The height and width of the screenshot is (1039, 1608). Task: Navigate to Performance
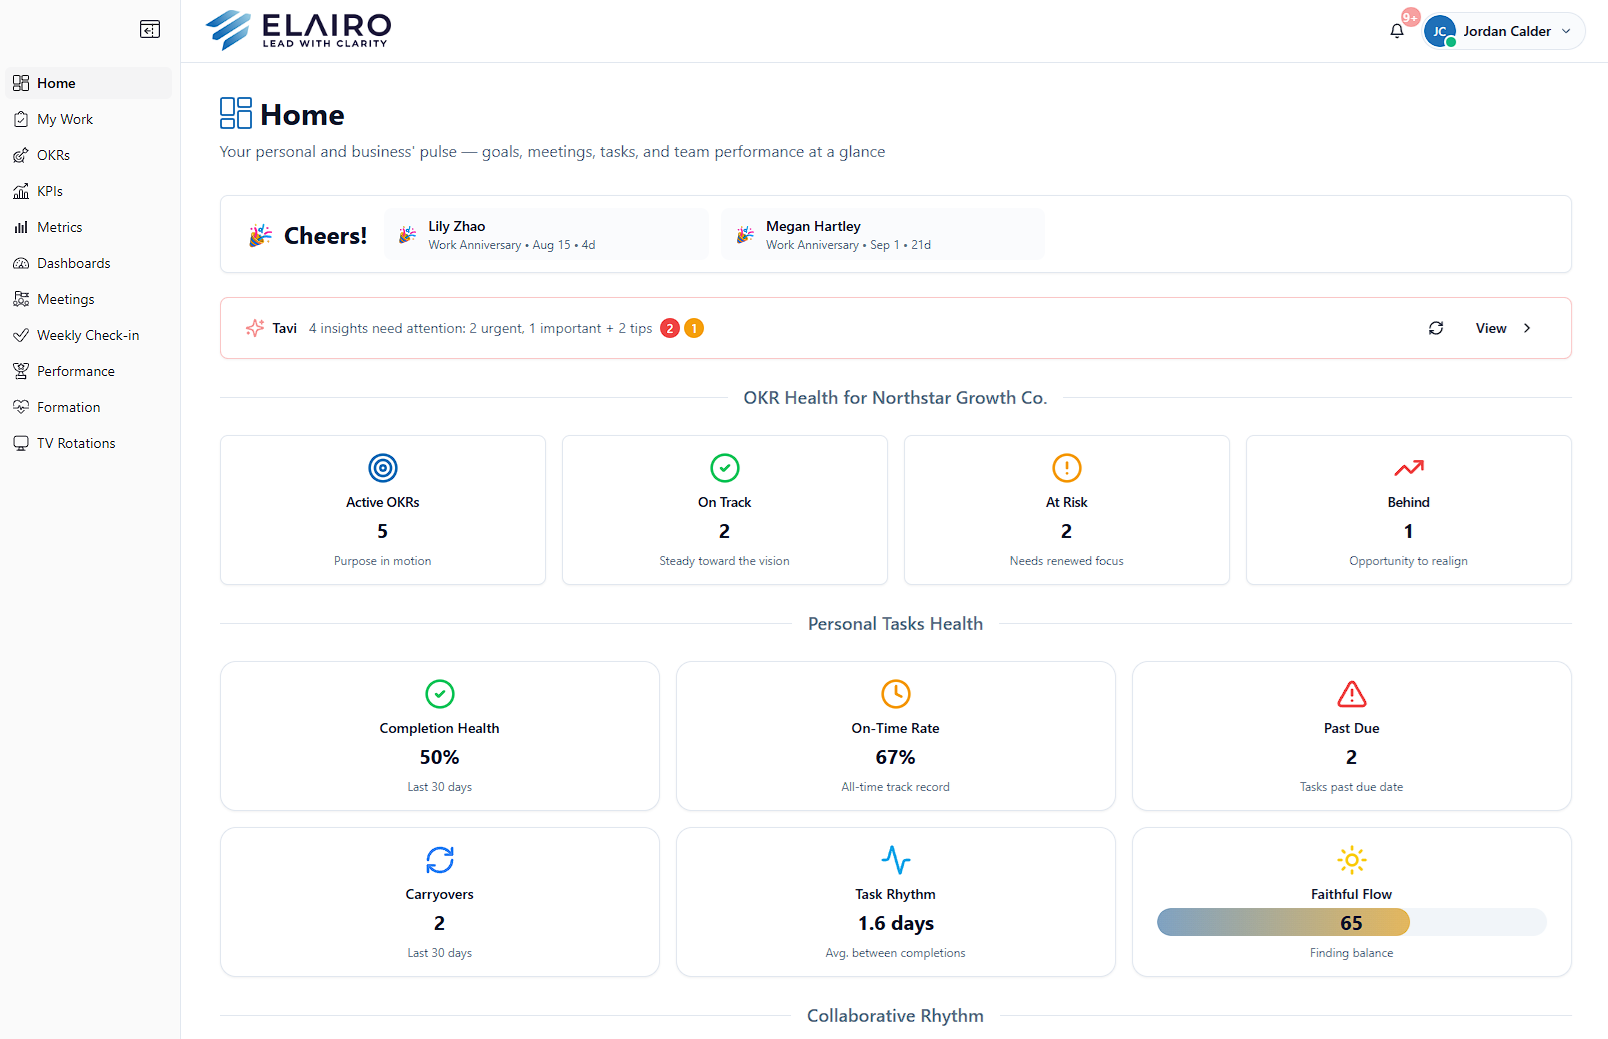click(89, 371)
